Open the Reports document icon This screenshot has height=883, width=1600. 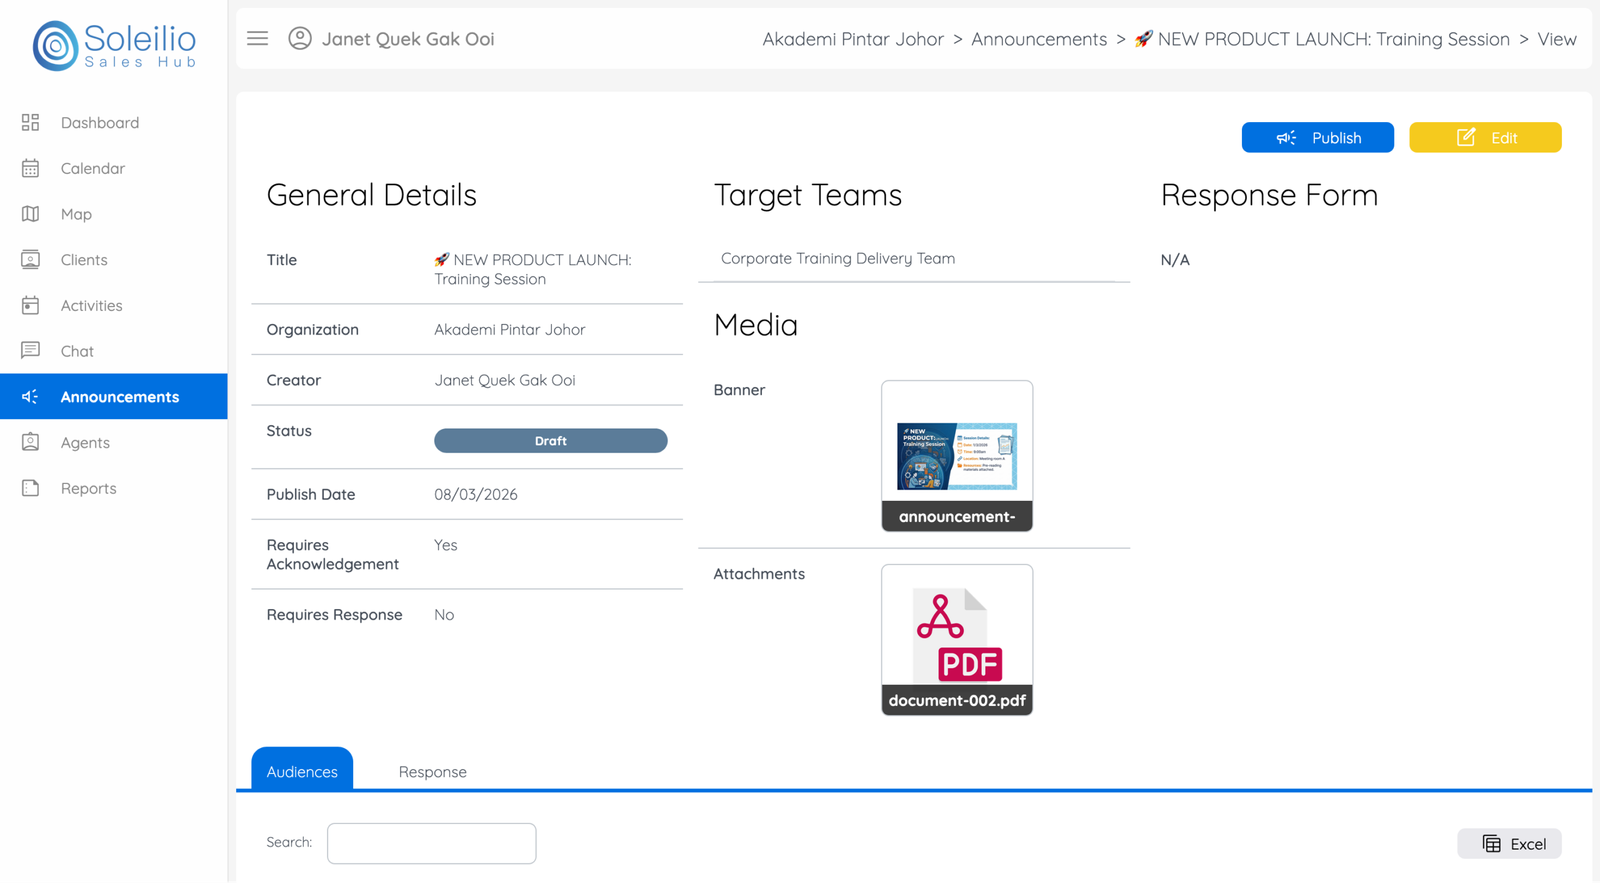(31, 488)
